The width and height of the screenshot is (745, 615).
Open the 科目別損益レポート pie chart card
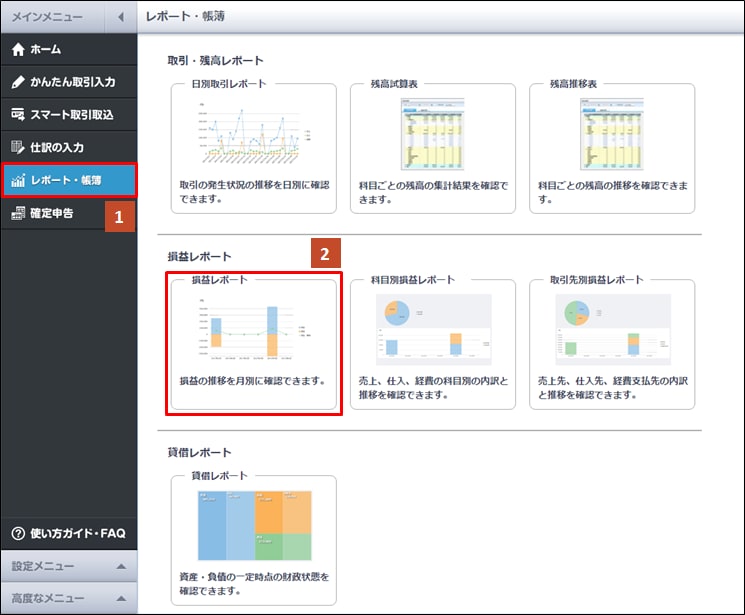point(432,330)
